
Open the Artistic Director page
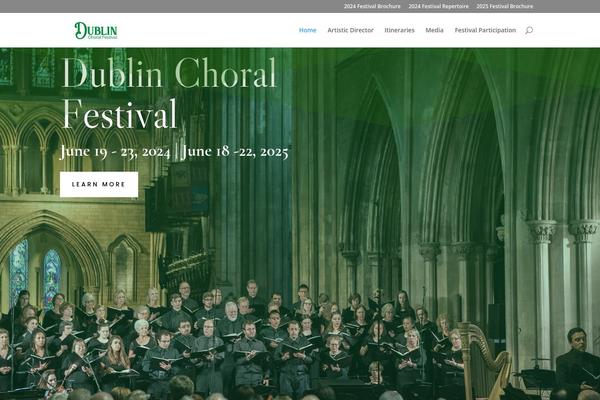click(x=350, y=30)
